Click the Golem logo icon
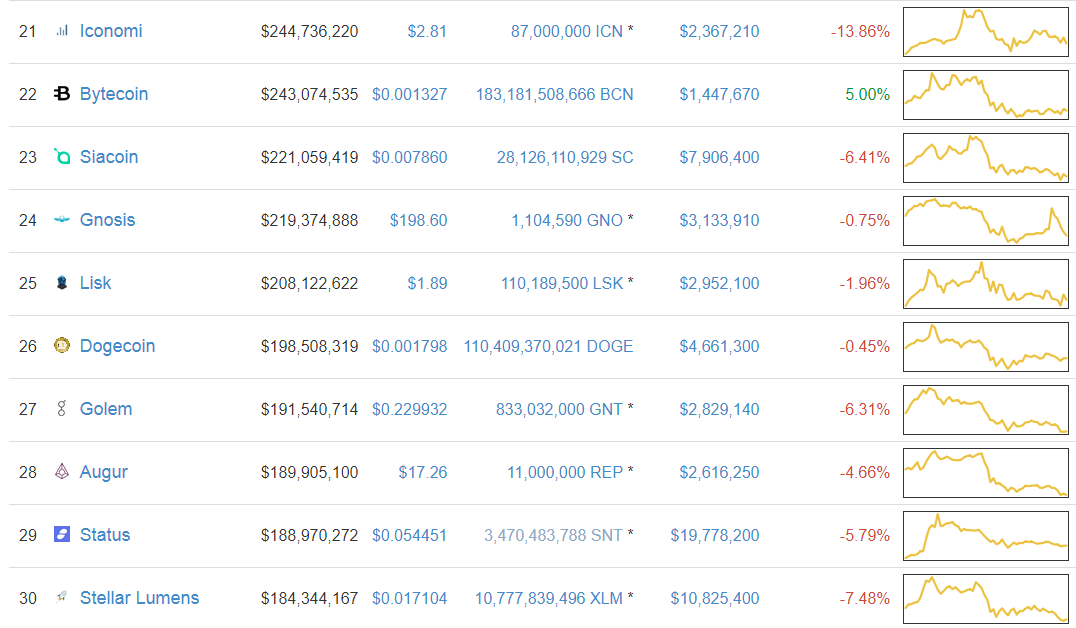Screen dimensions: 1076x628 click(x=62, y=409)
